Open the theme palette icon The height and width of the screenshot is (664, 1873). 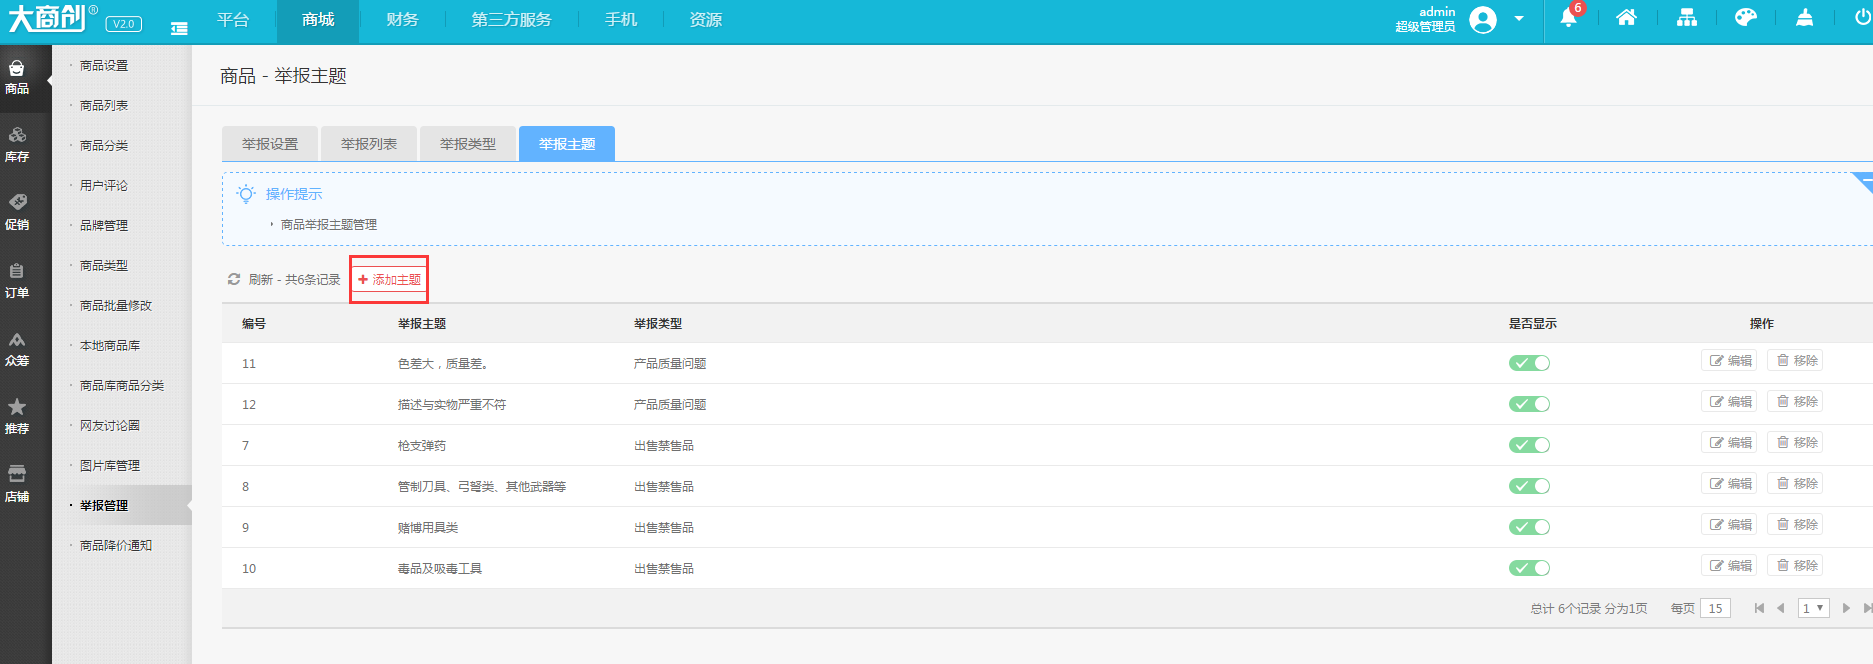click(1745, 18)
